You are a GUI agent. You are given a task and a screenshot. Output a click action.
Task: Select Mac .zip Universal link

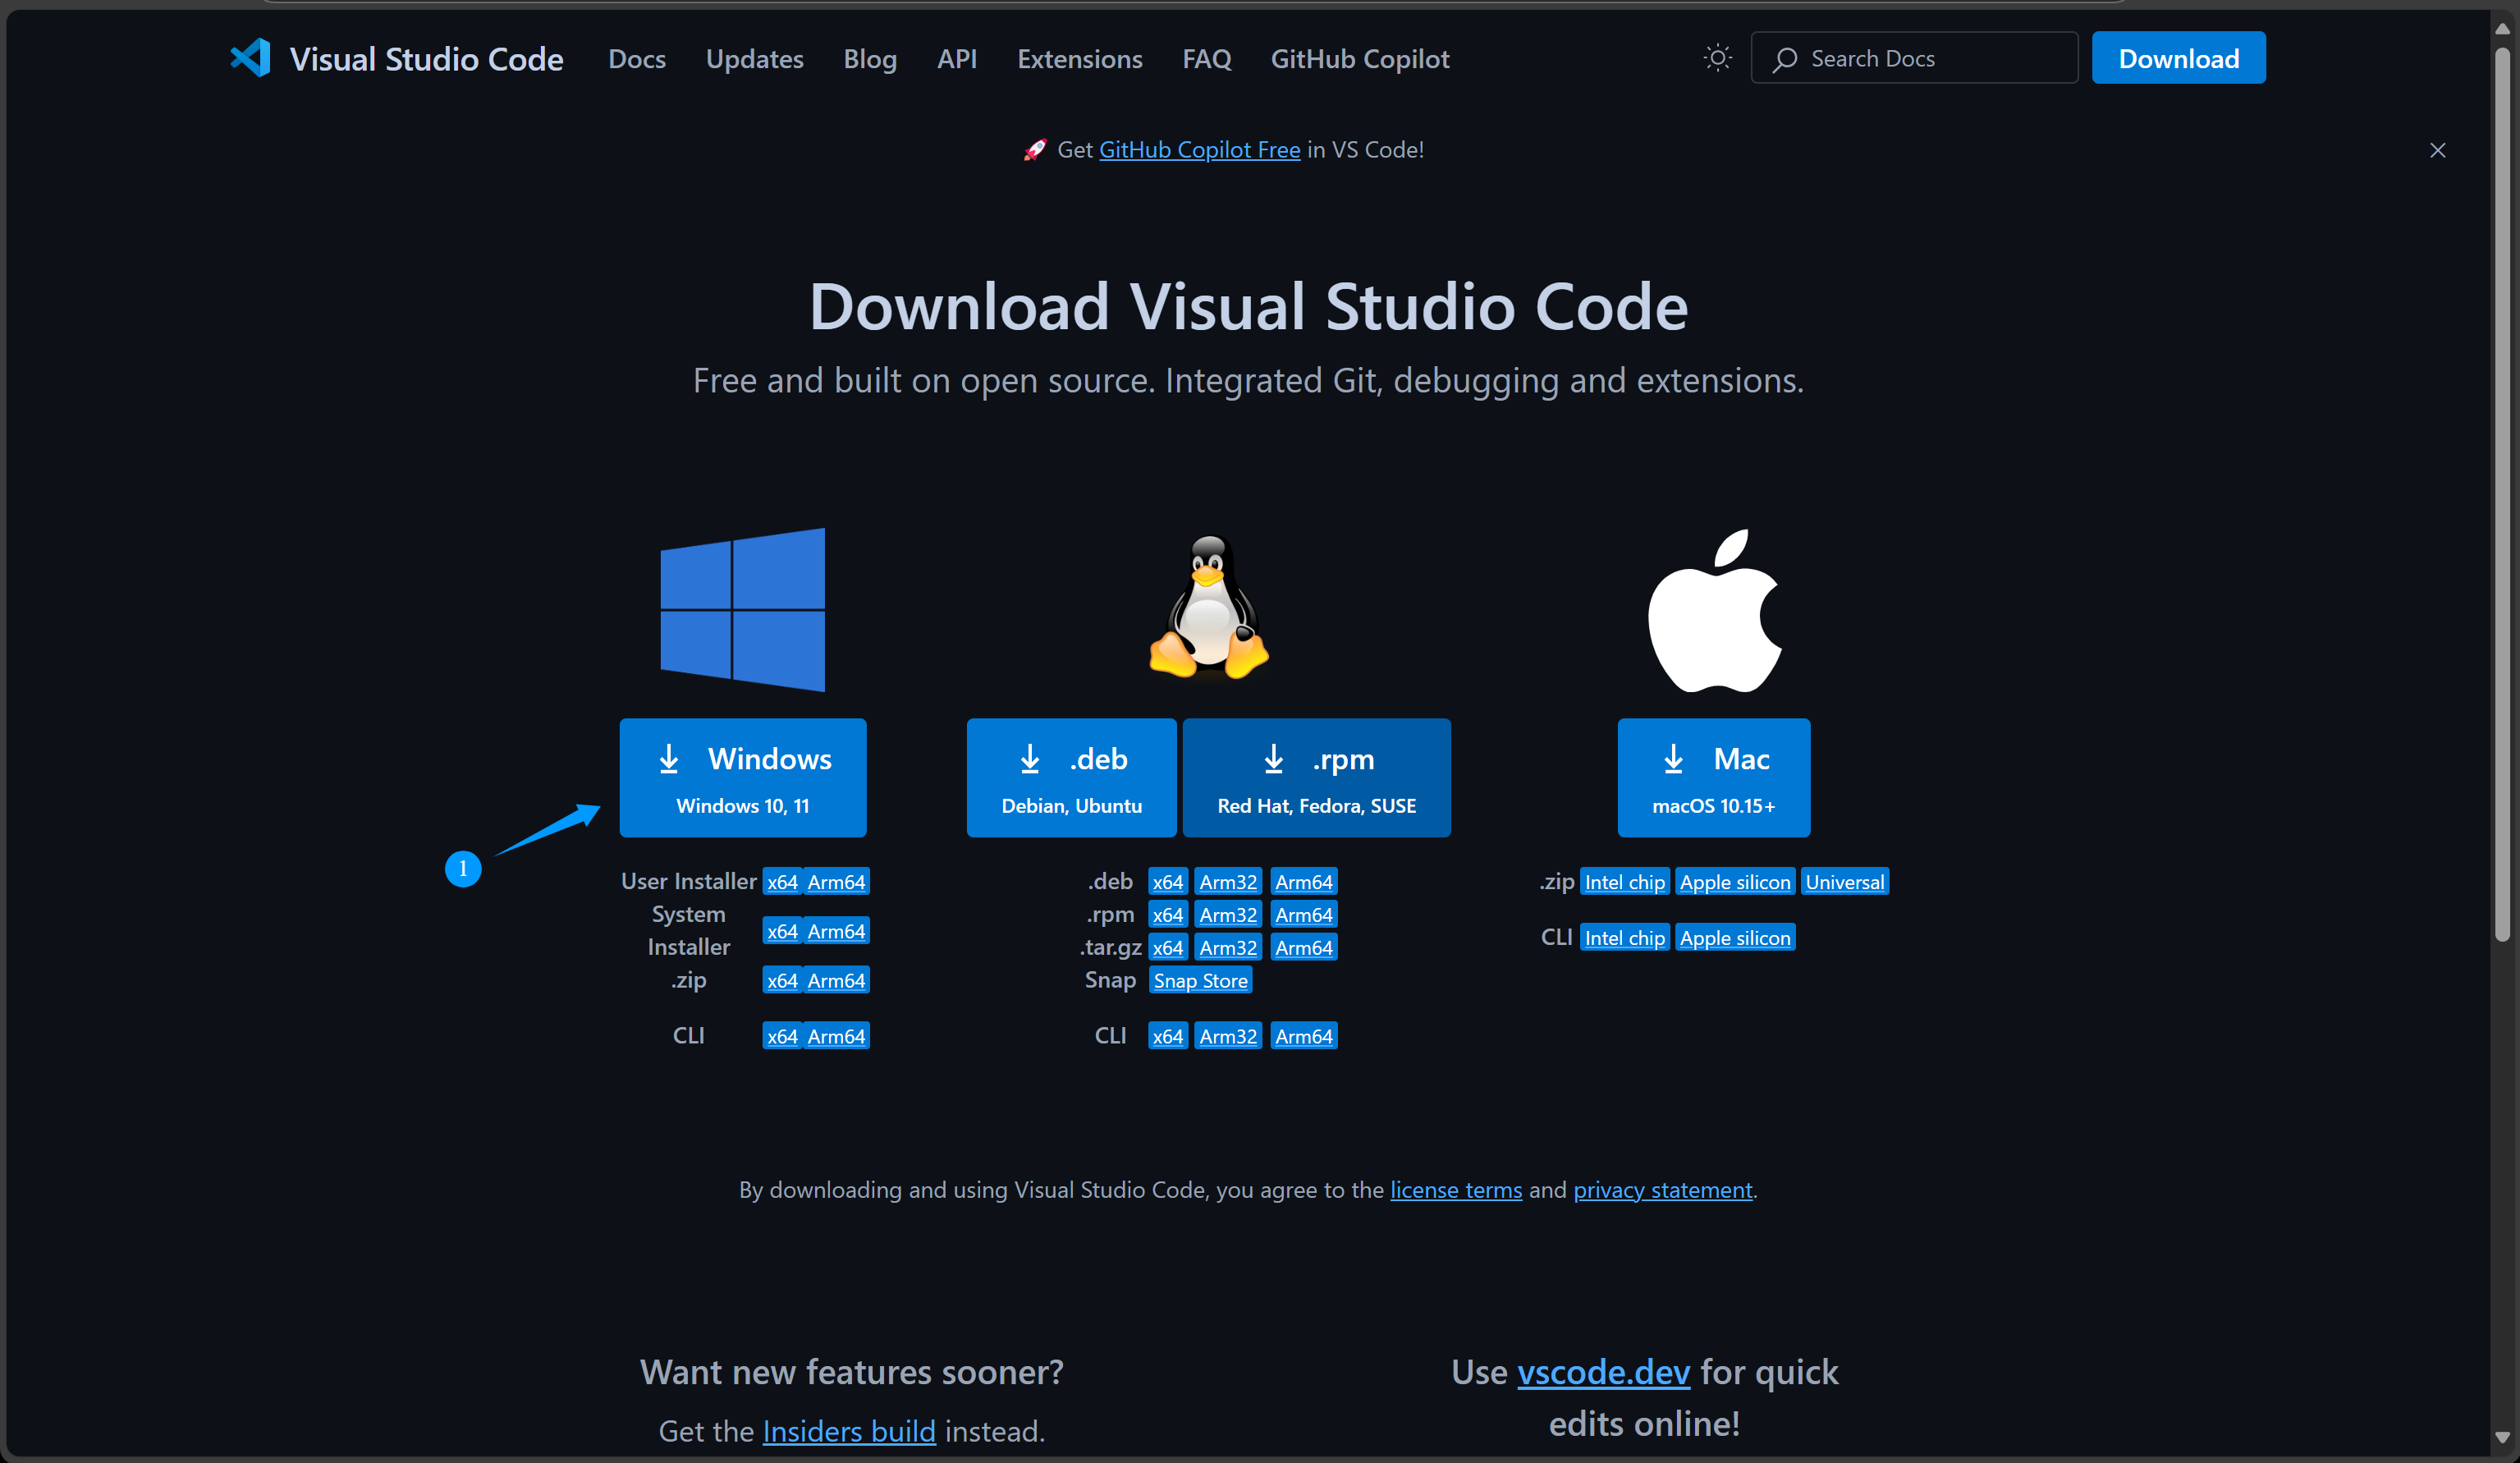(x=1844, y=882)
